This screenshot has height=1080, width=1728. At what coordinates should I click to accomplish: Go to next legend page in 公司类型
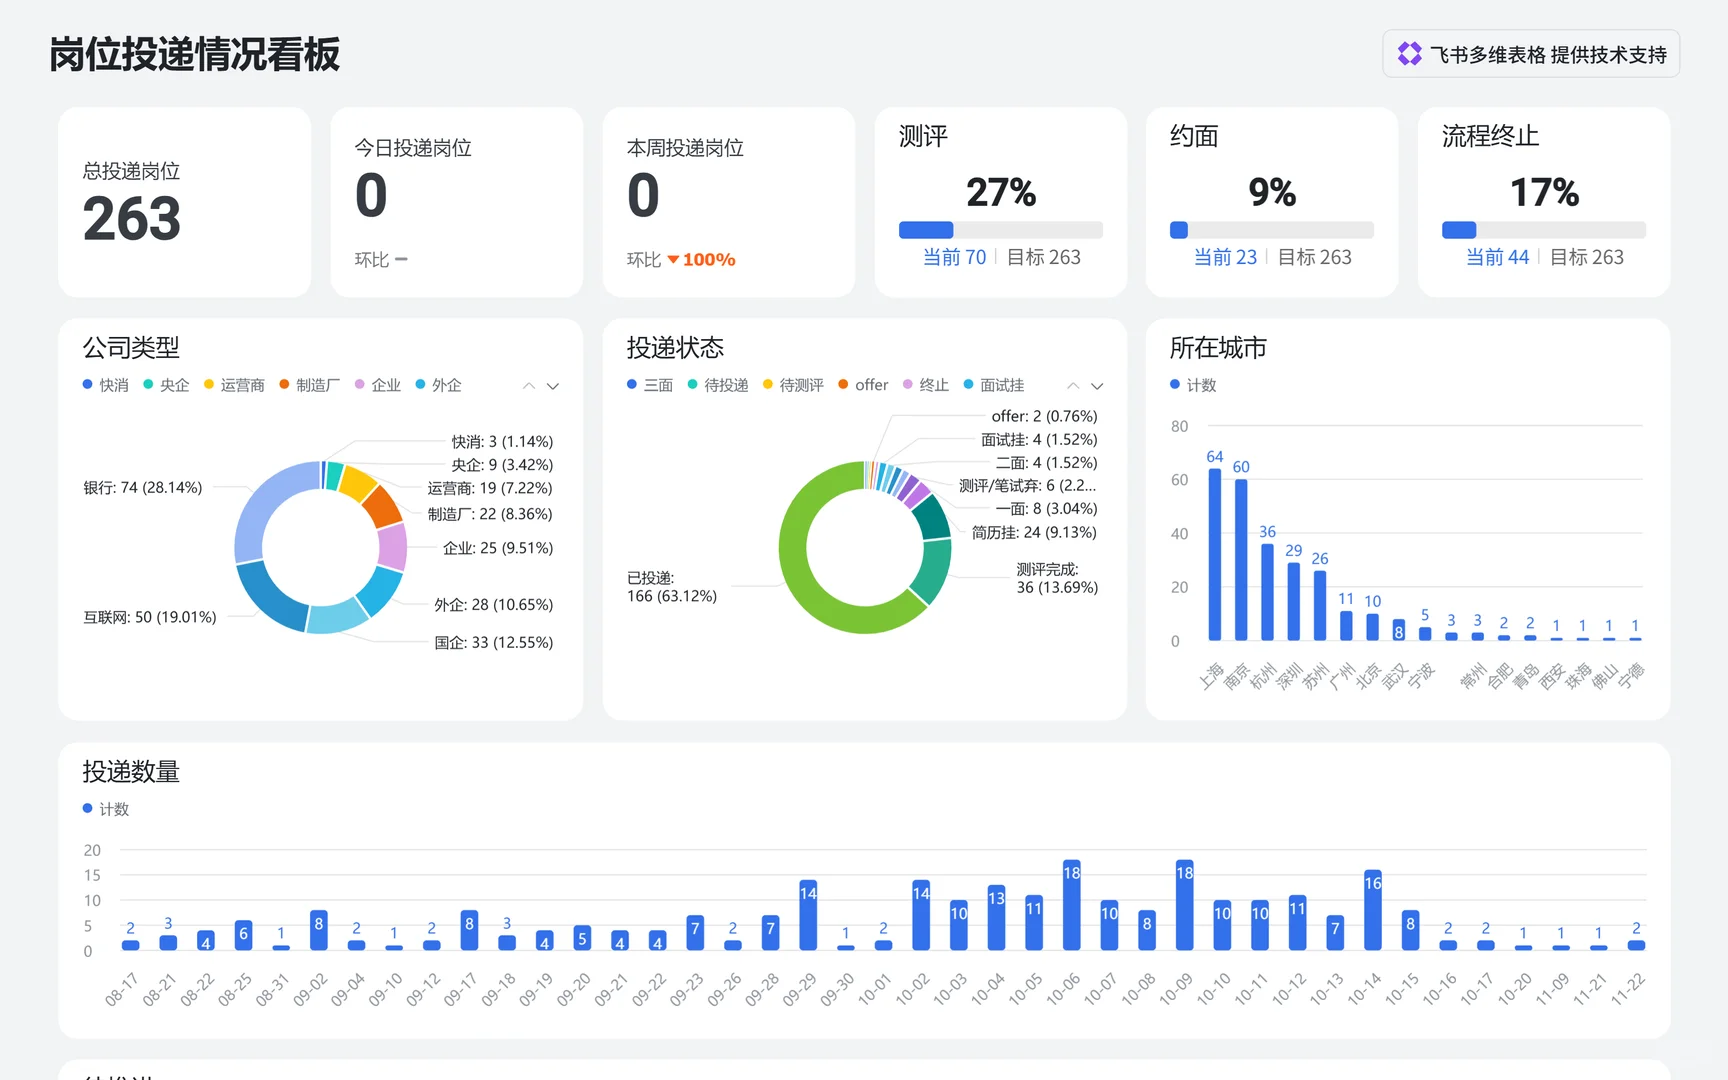[552, 386]
